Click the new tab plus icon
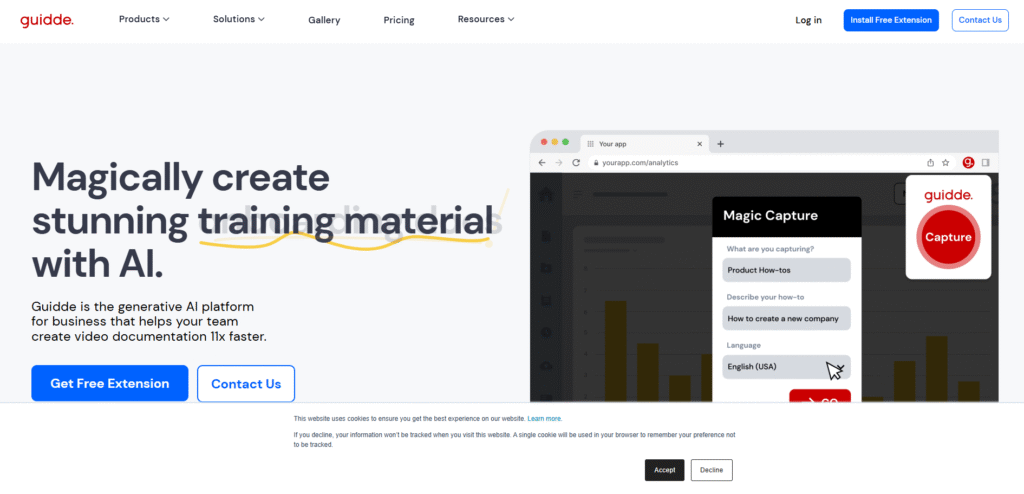Screen dimensions: 1024x494 [x=720, y=143]
